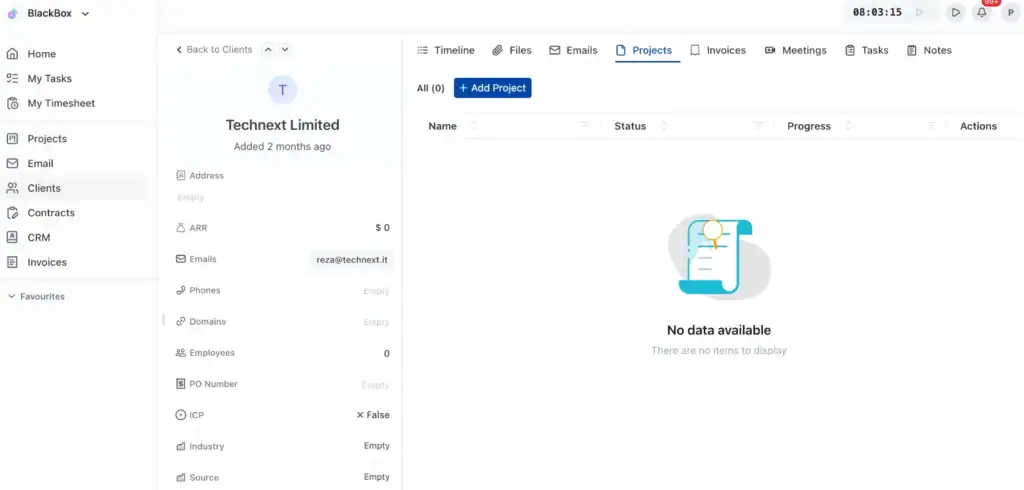
Task: Click the ARR value $ 0
Action: 382,228
